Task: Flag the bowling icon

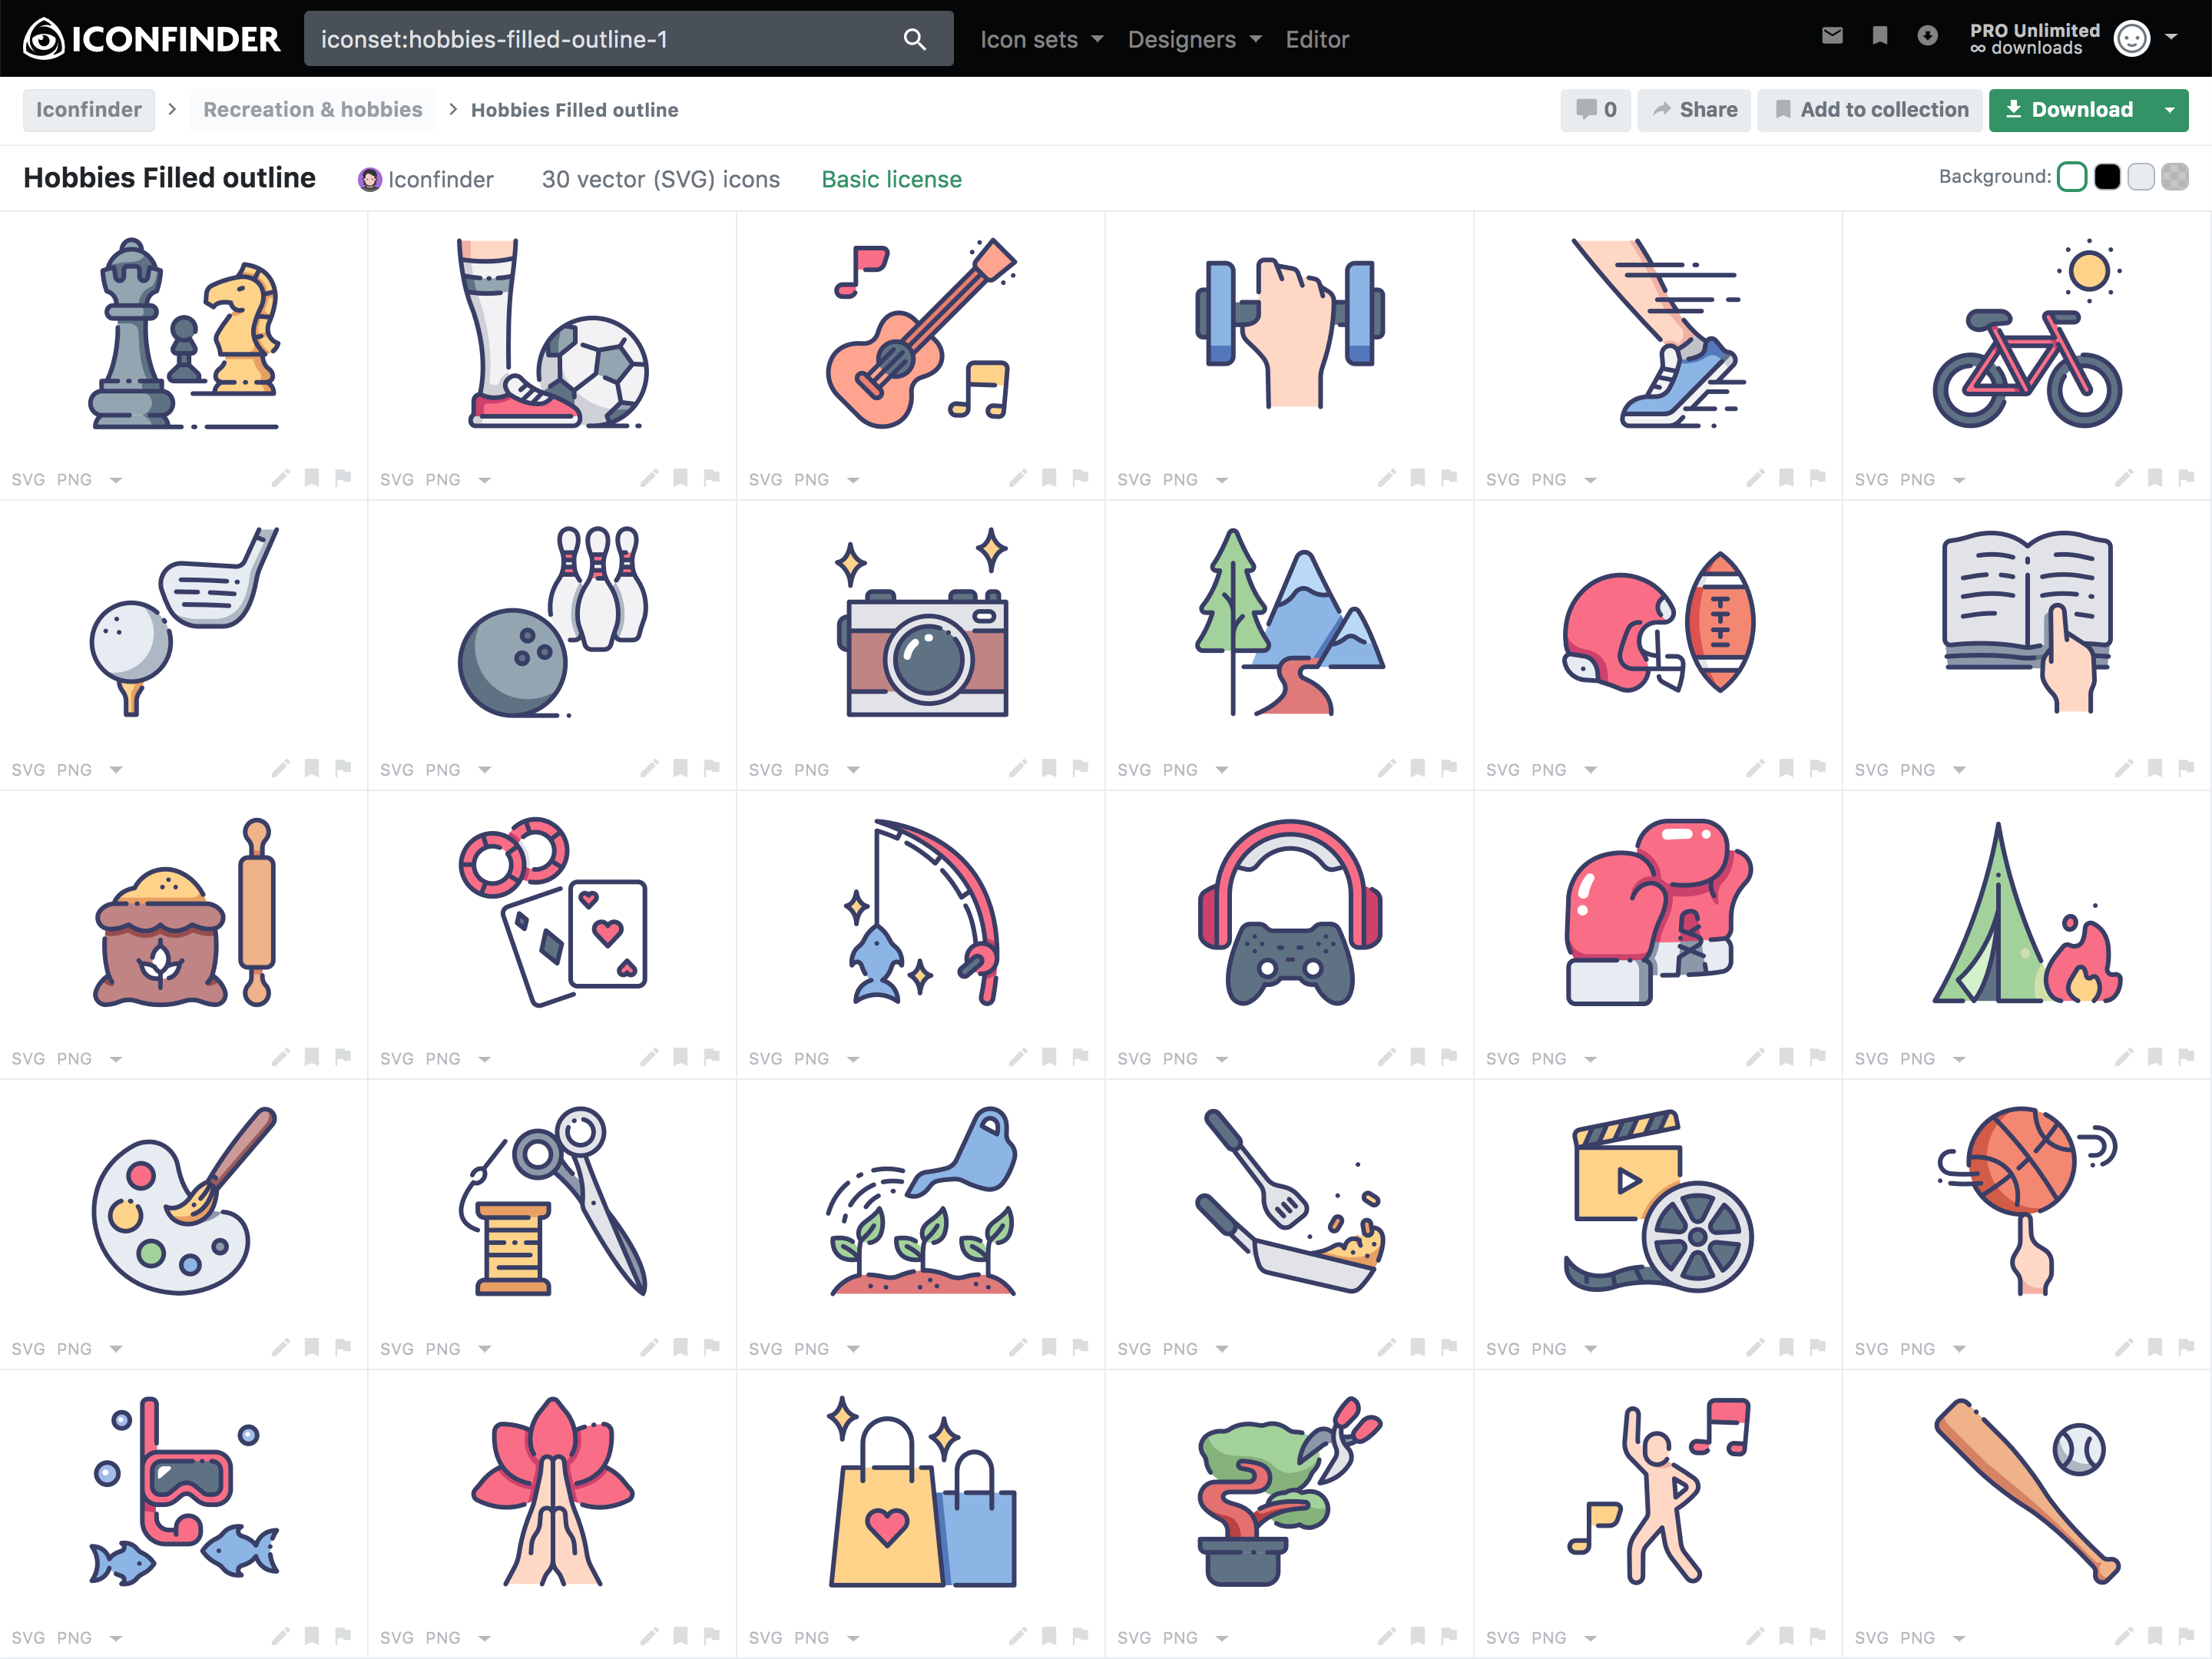Action: [712, 768]
